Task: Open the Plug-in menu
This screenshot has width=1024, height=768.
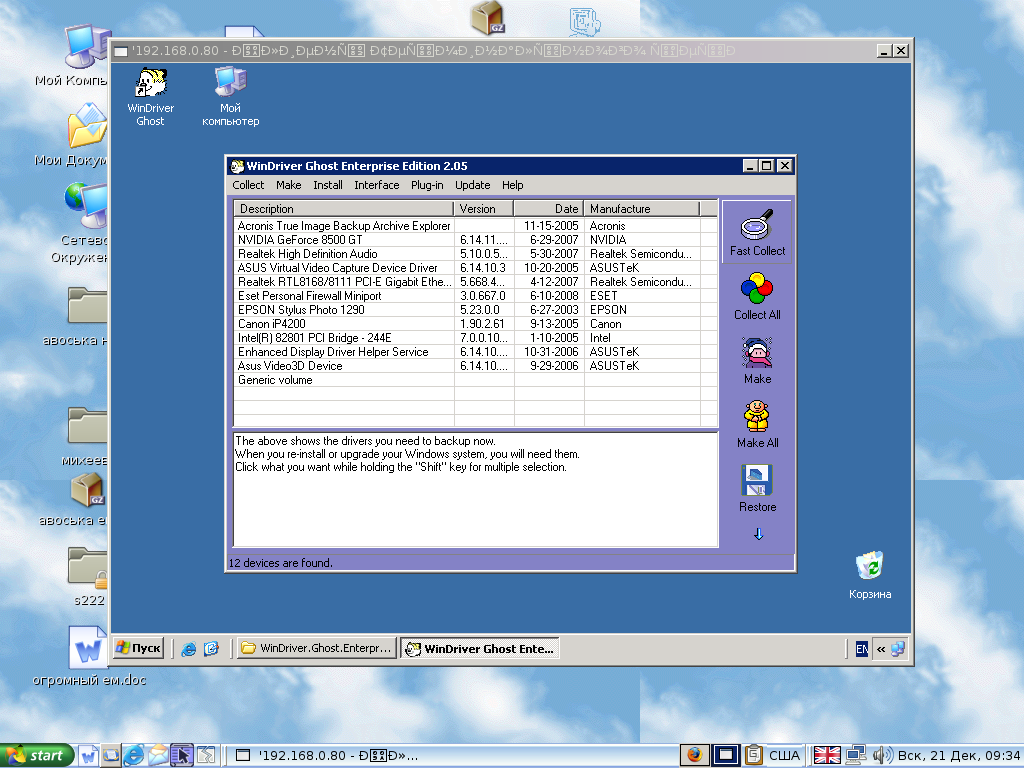Action: click(x=427, y=185)
